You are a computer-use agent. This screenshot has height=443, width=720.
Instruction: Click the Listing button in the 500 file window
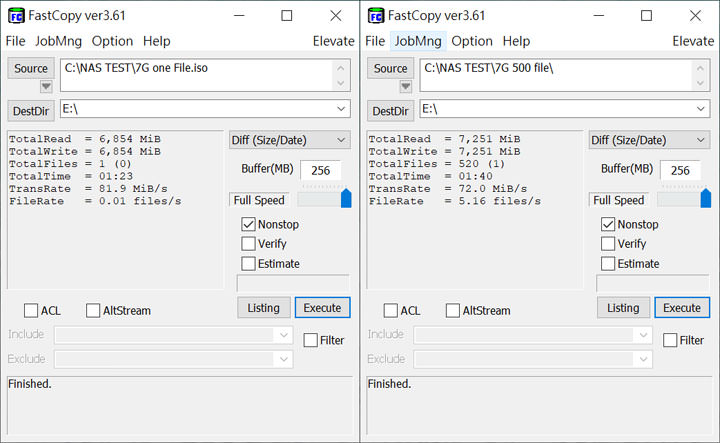(x=623, y=308)
